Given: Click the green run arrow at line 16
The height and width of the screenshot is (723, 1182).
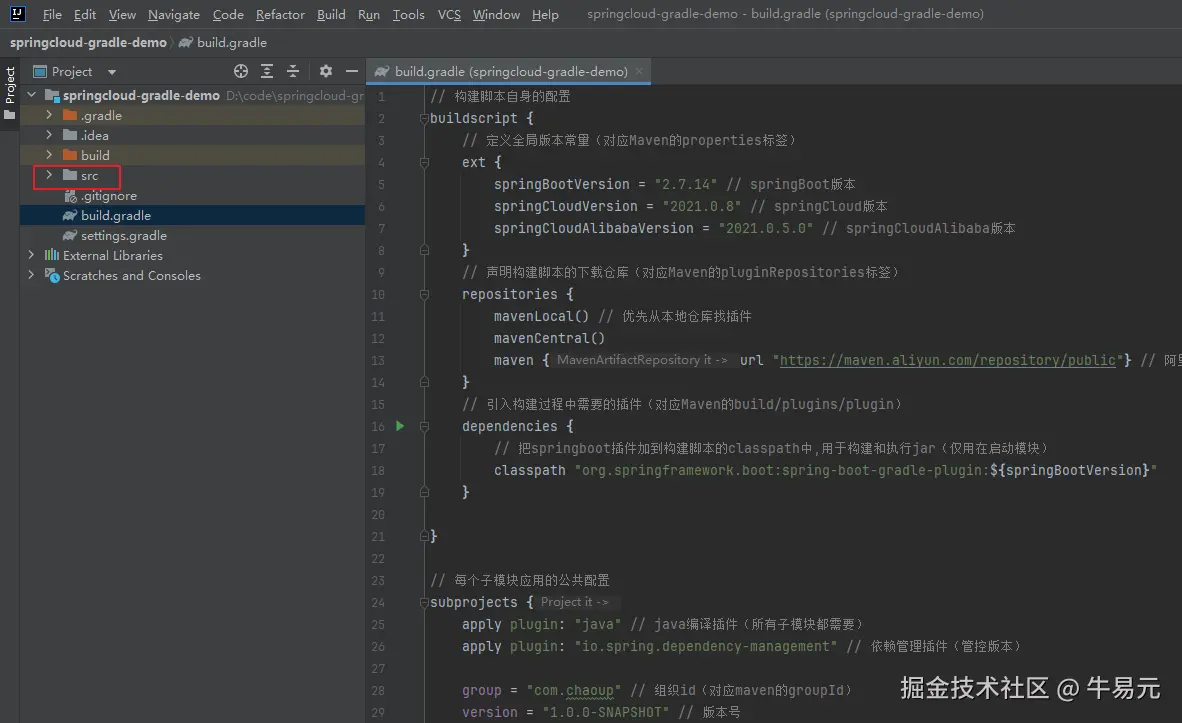Looking at the screenshot, I should pos(400,426).
